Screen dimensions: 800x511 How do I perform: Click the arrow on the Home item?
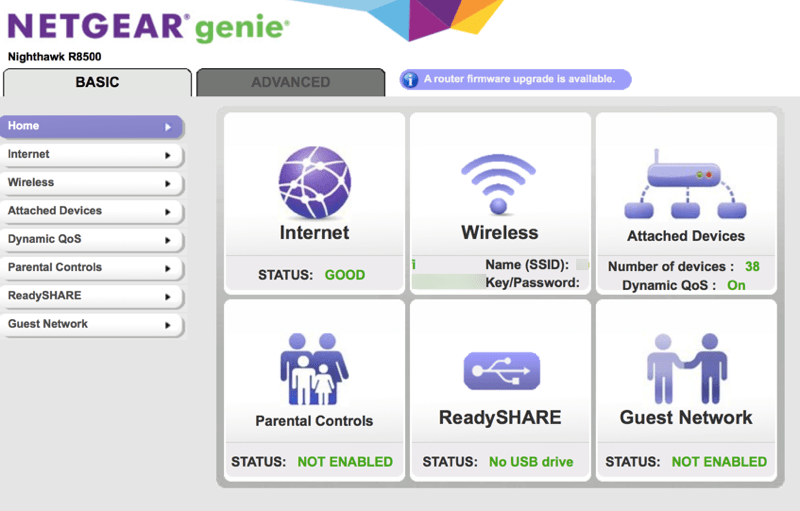(168, 127)
